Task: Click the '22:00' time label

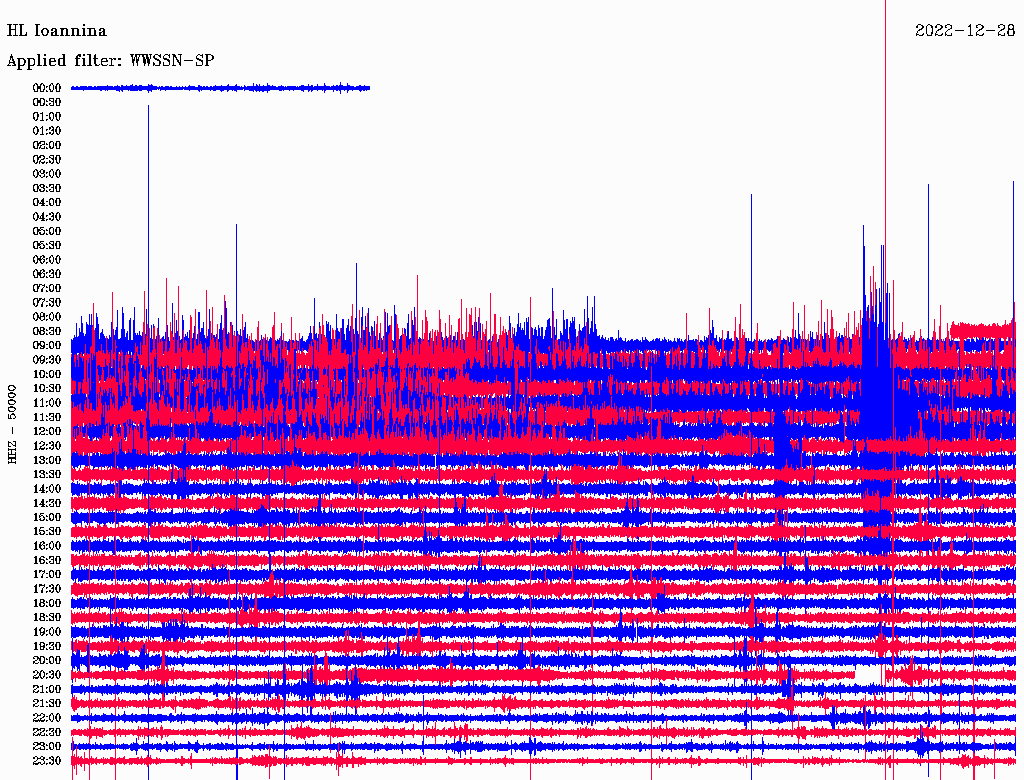Action: (x=47, y=718)
